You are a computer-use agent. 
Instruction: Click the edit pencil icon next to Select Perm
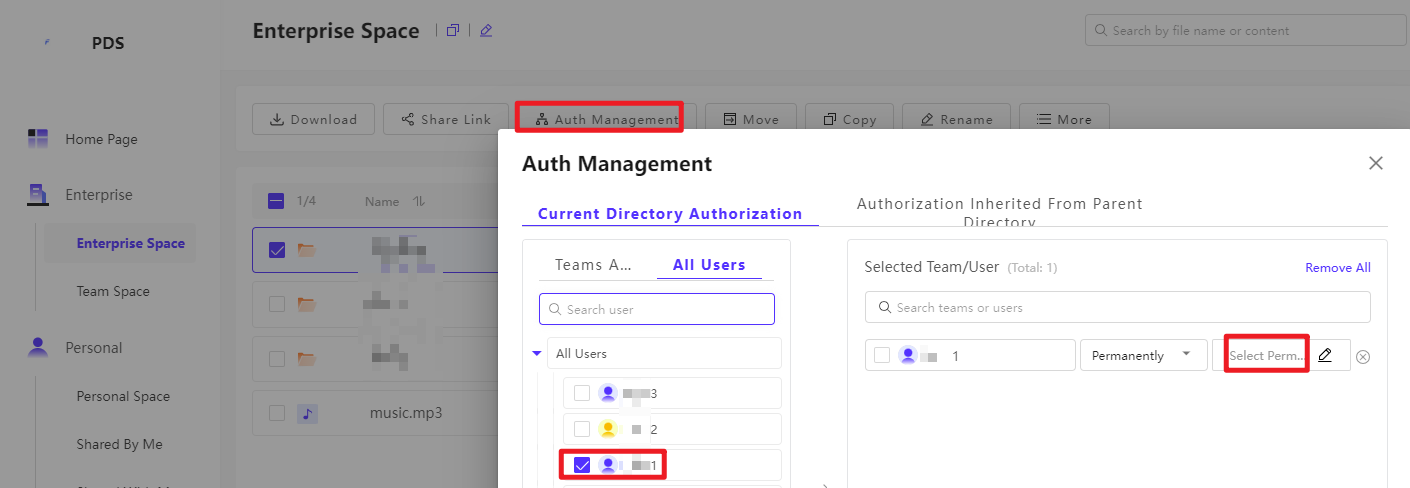[x=1325, y=355]
